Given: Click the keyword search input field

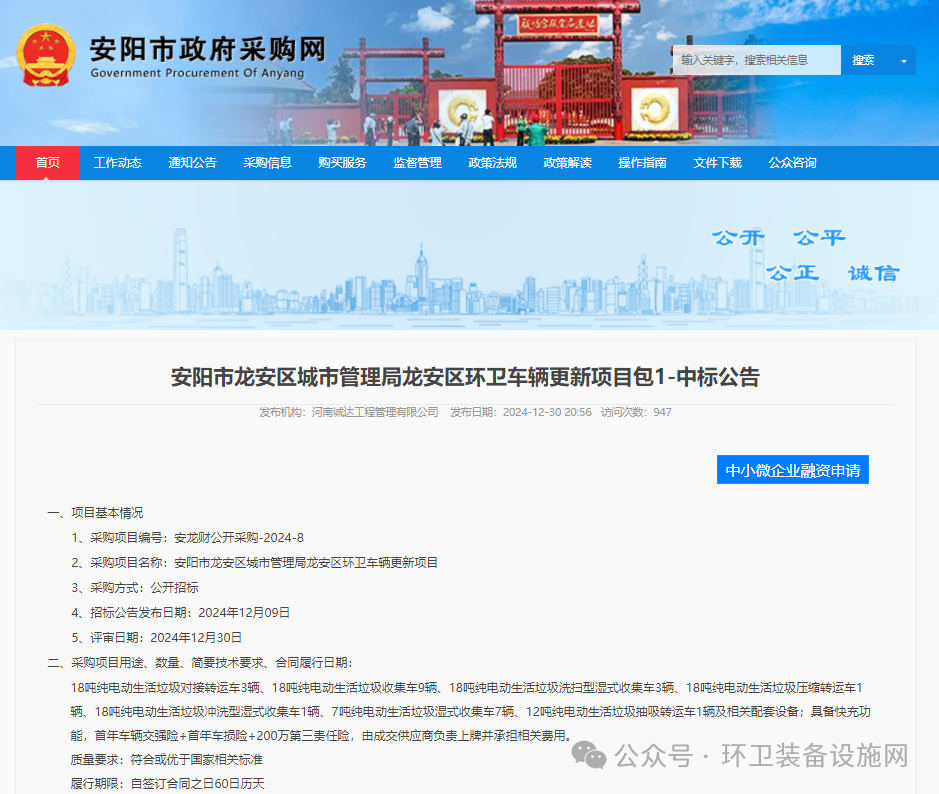Looking at the screenshot, I should click(x=760, y=60).
